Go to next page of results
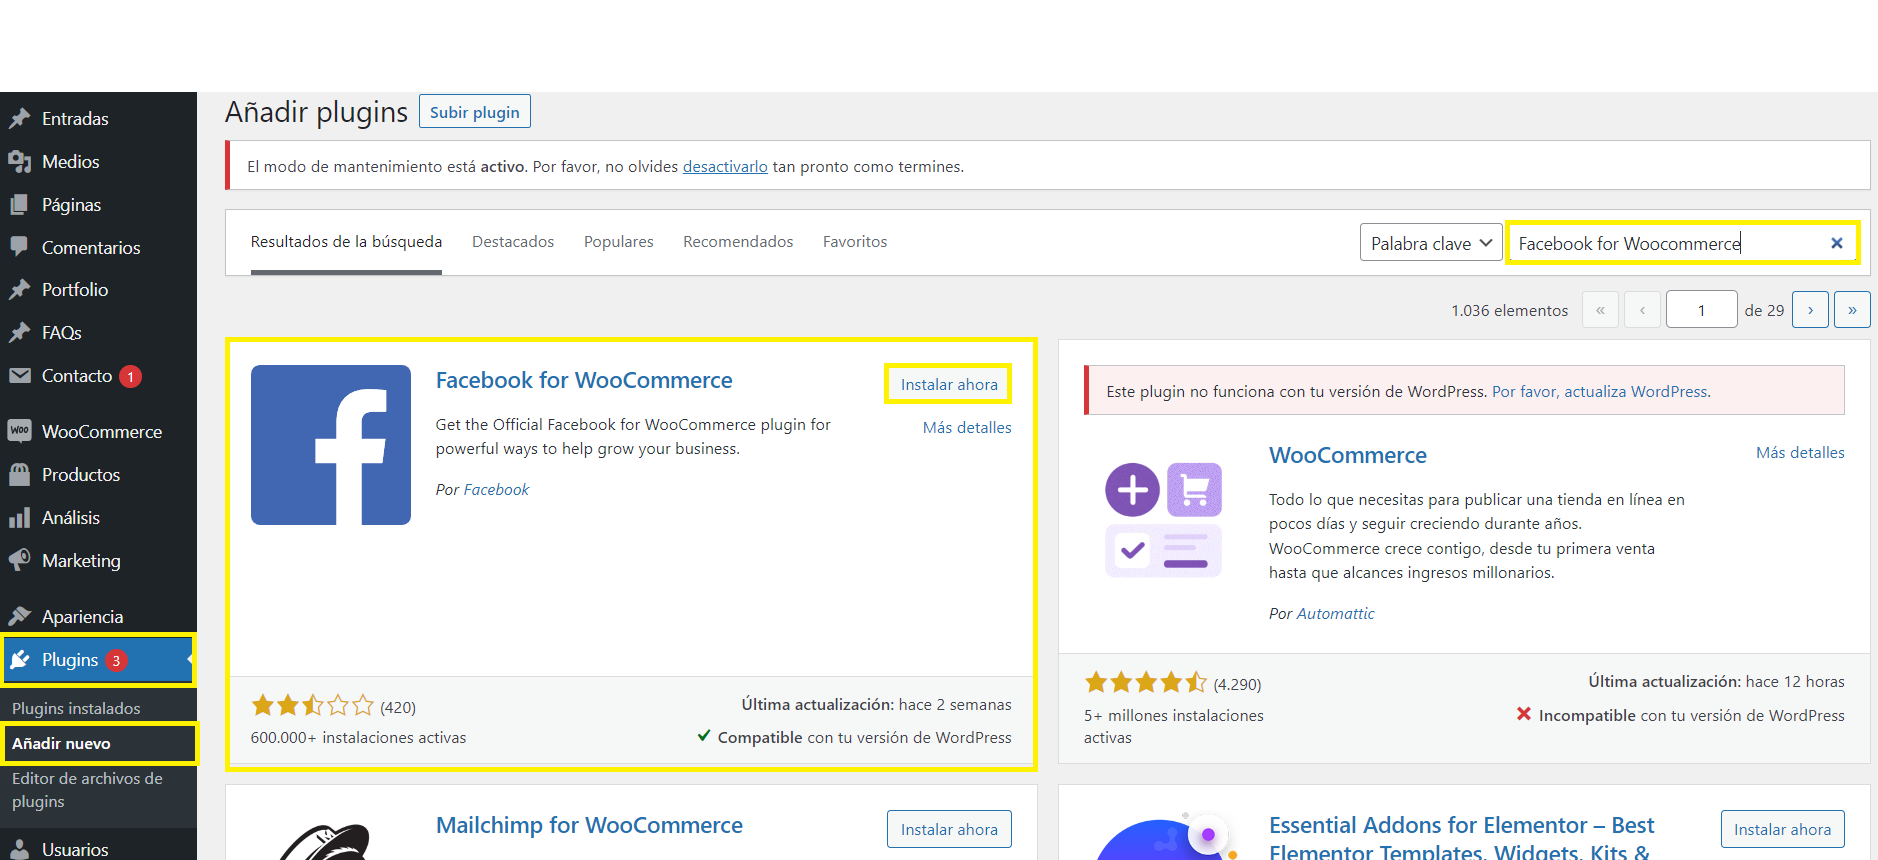The image size is (1878, 860). coord(1810,310)
